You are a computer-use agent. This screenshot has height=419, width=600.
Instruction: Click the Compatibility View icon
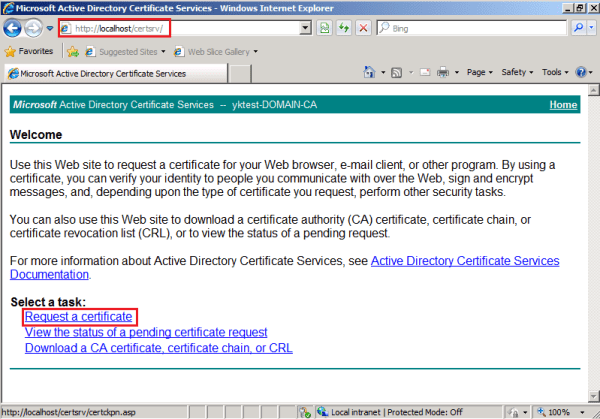point(326,28)
